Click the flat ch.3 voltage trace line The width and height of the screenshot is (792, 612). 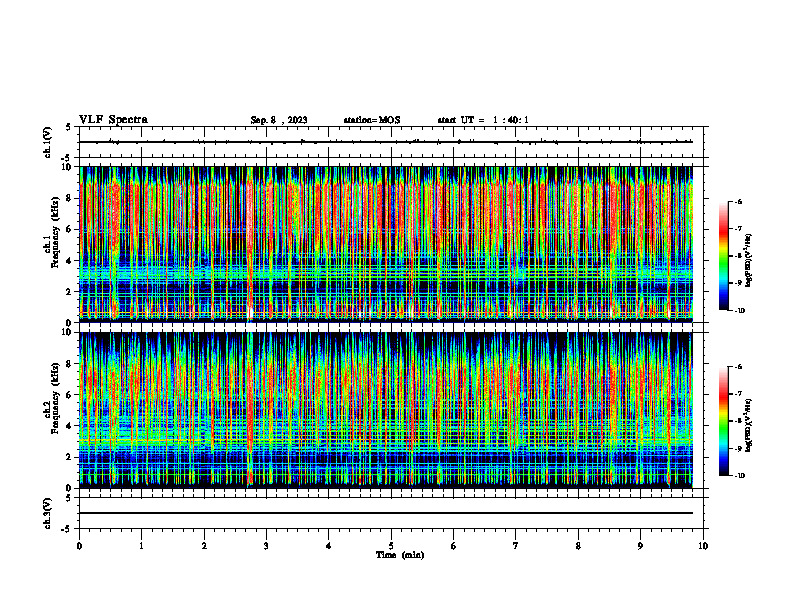[x=386, y=513]
